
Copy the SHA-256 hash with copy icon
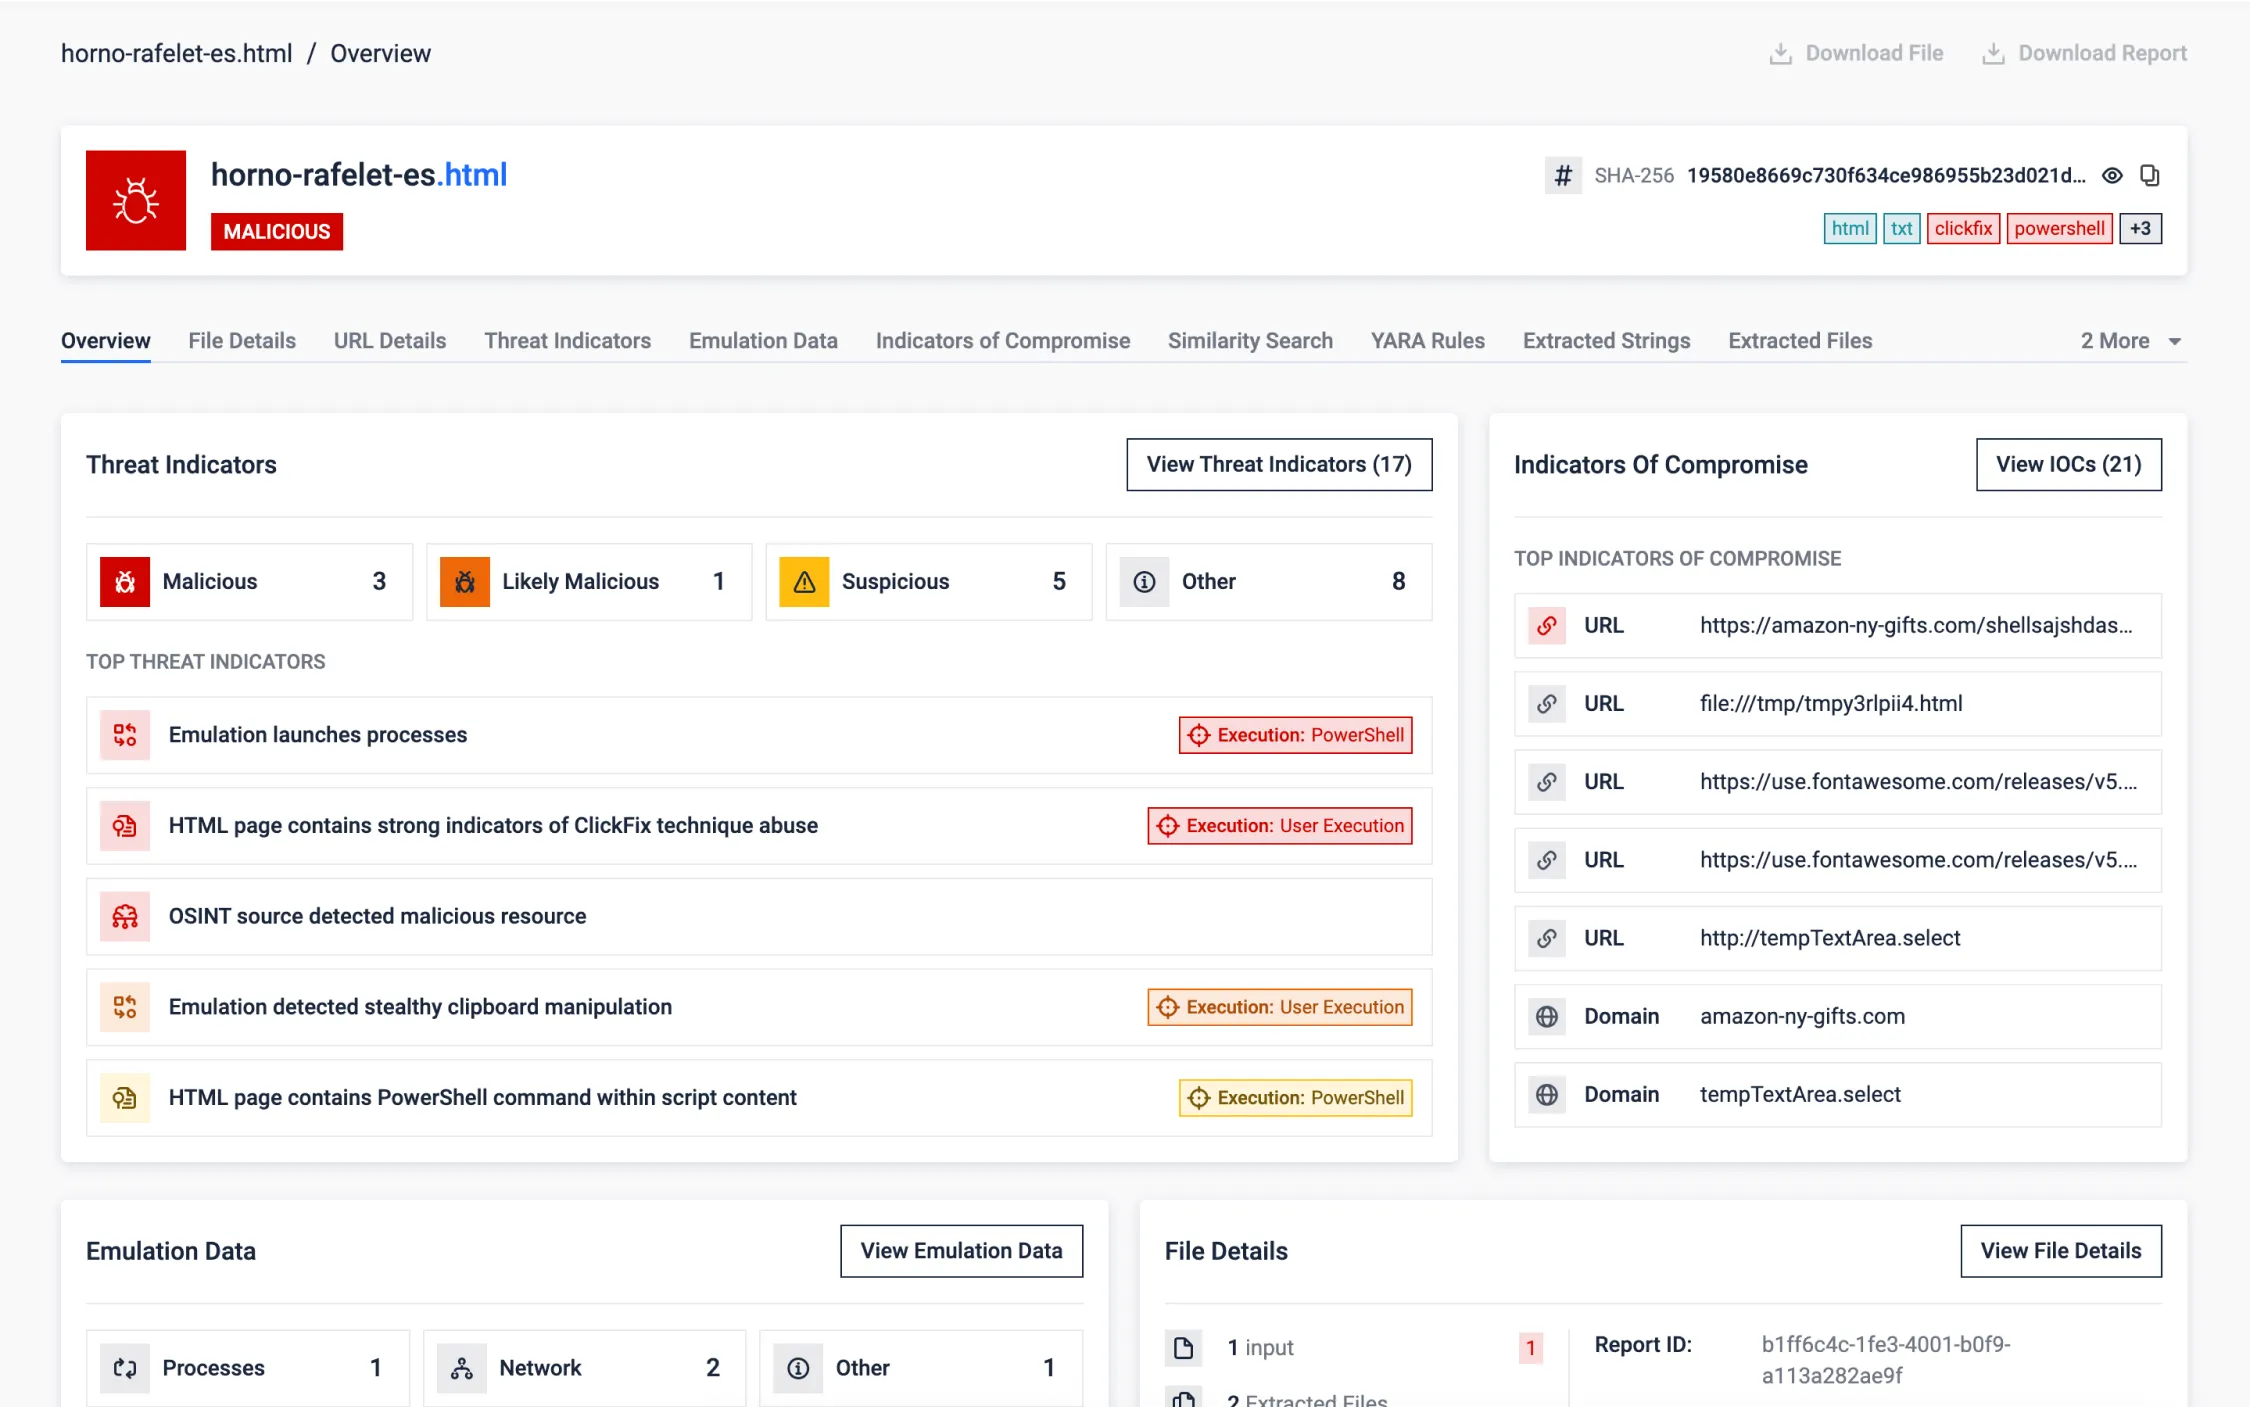pyautogui.click(x=2149, y=176)
